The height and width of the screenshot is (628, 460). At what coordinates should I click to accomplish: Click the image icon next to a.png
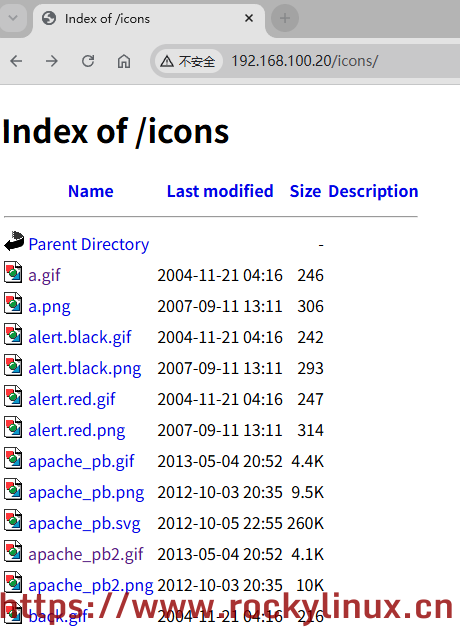(13, 303)
